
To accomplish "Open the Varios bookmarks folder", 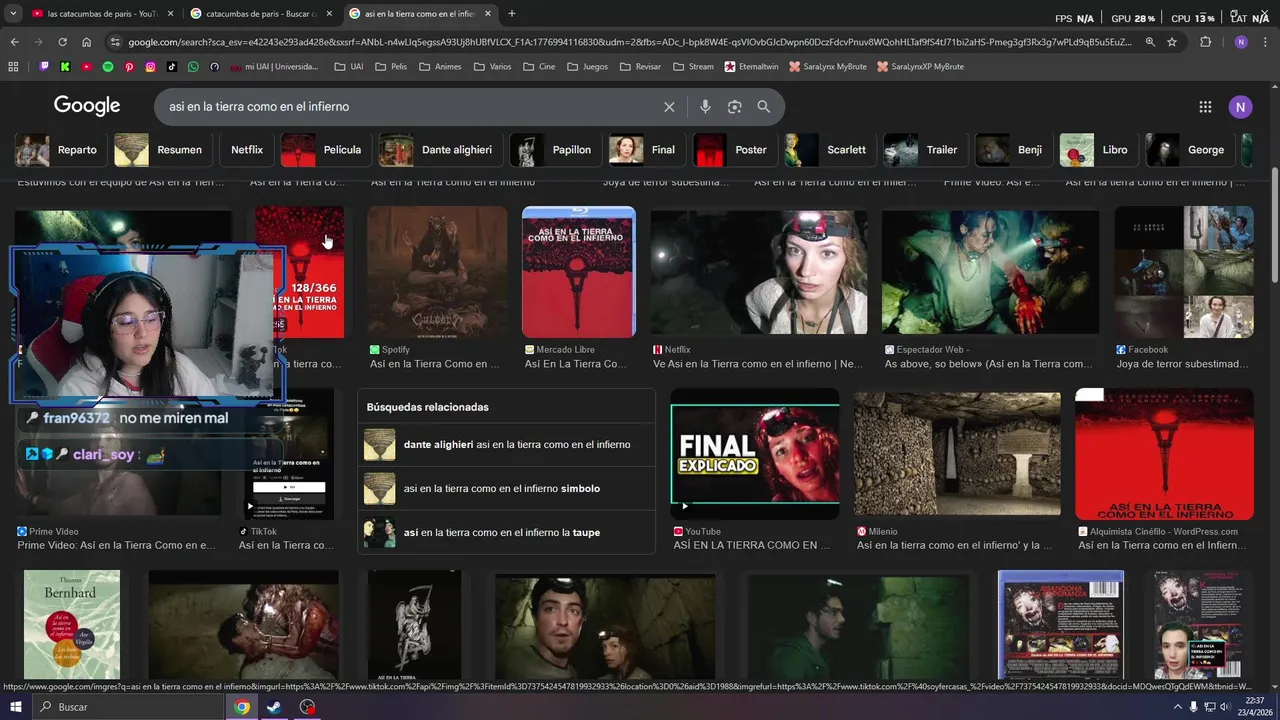I will coord(492,67).
